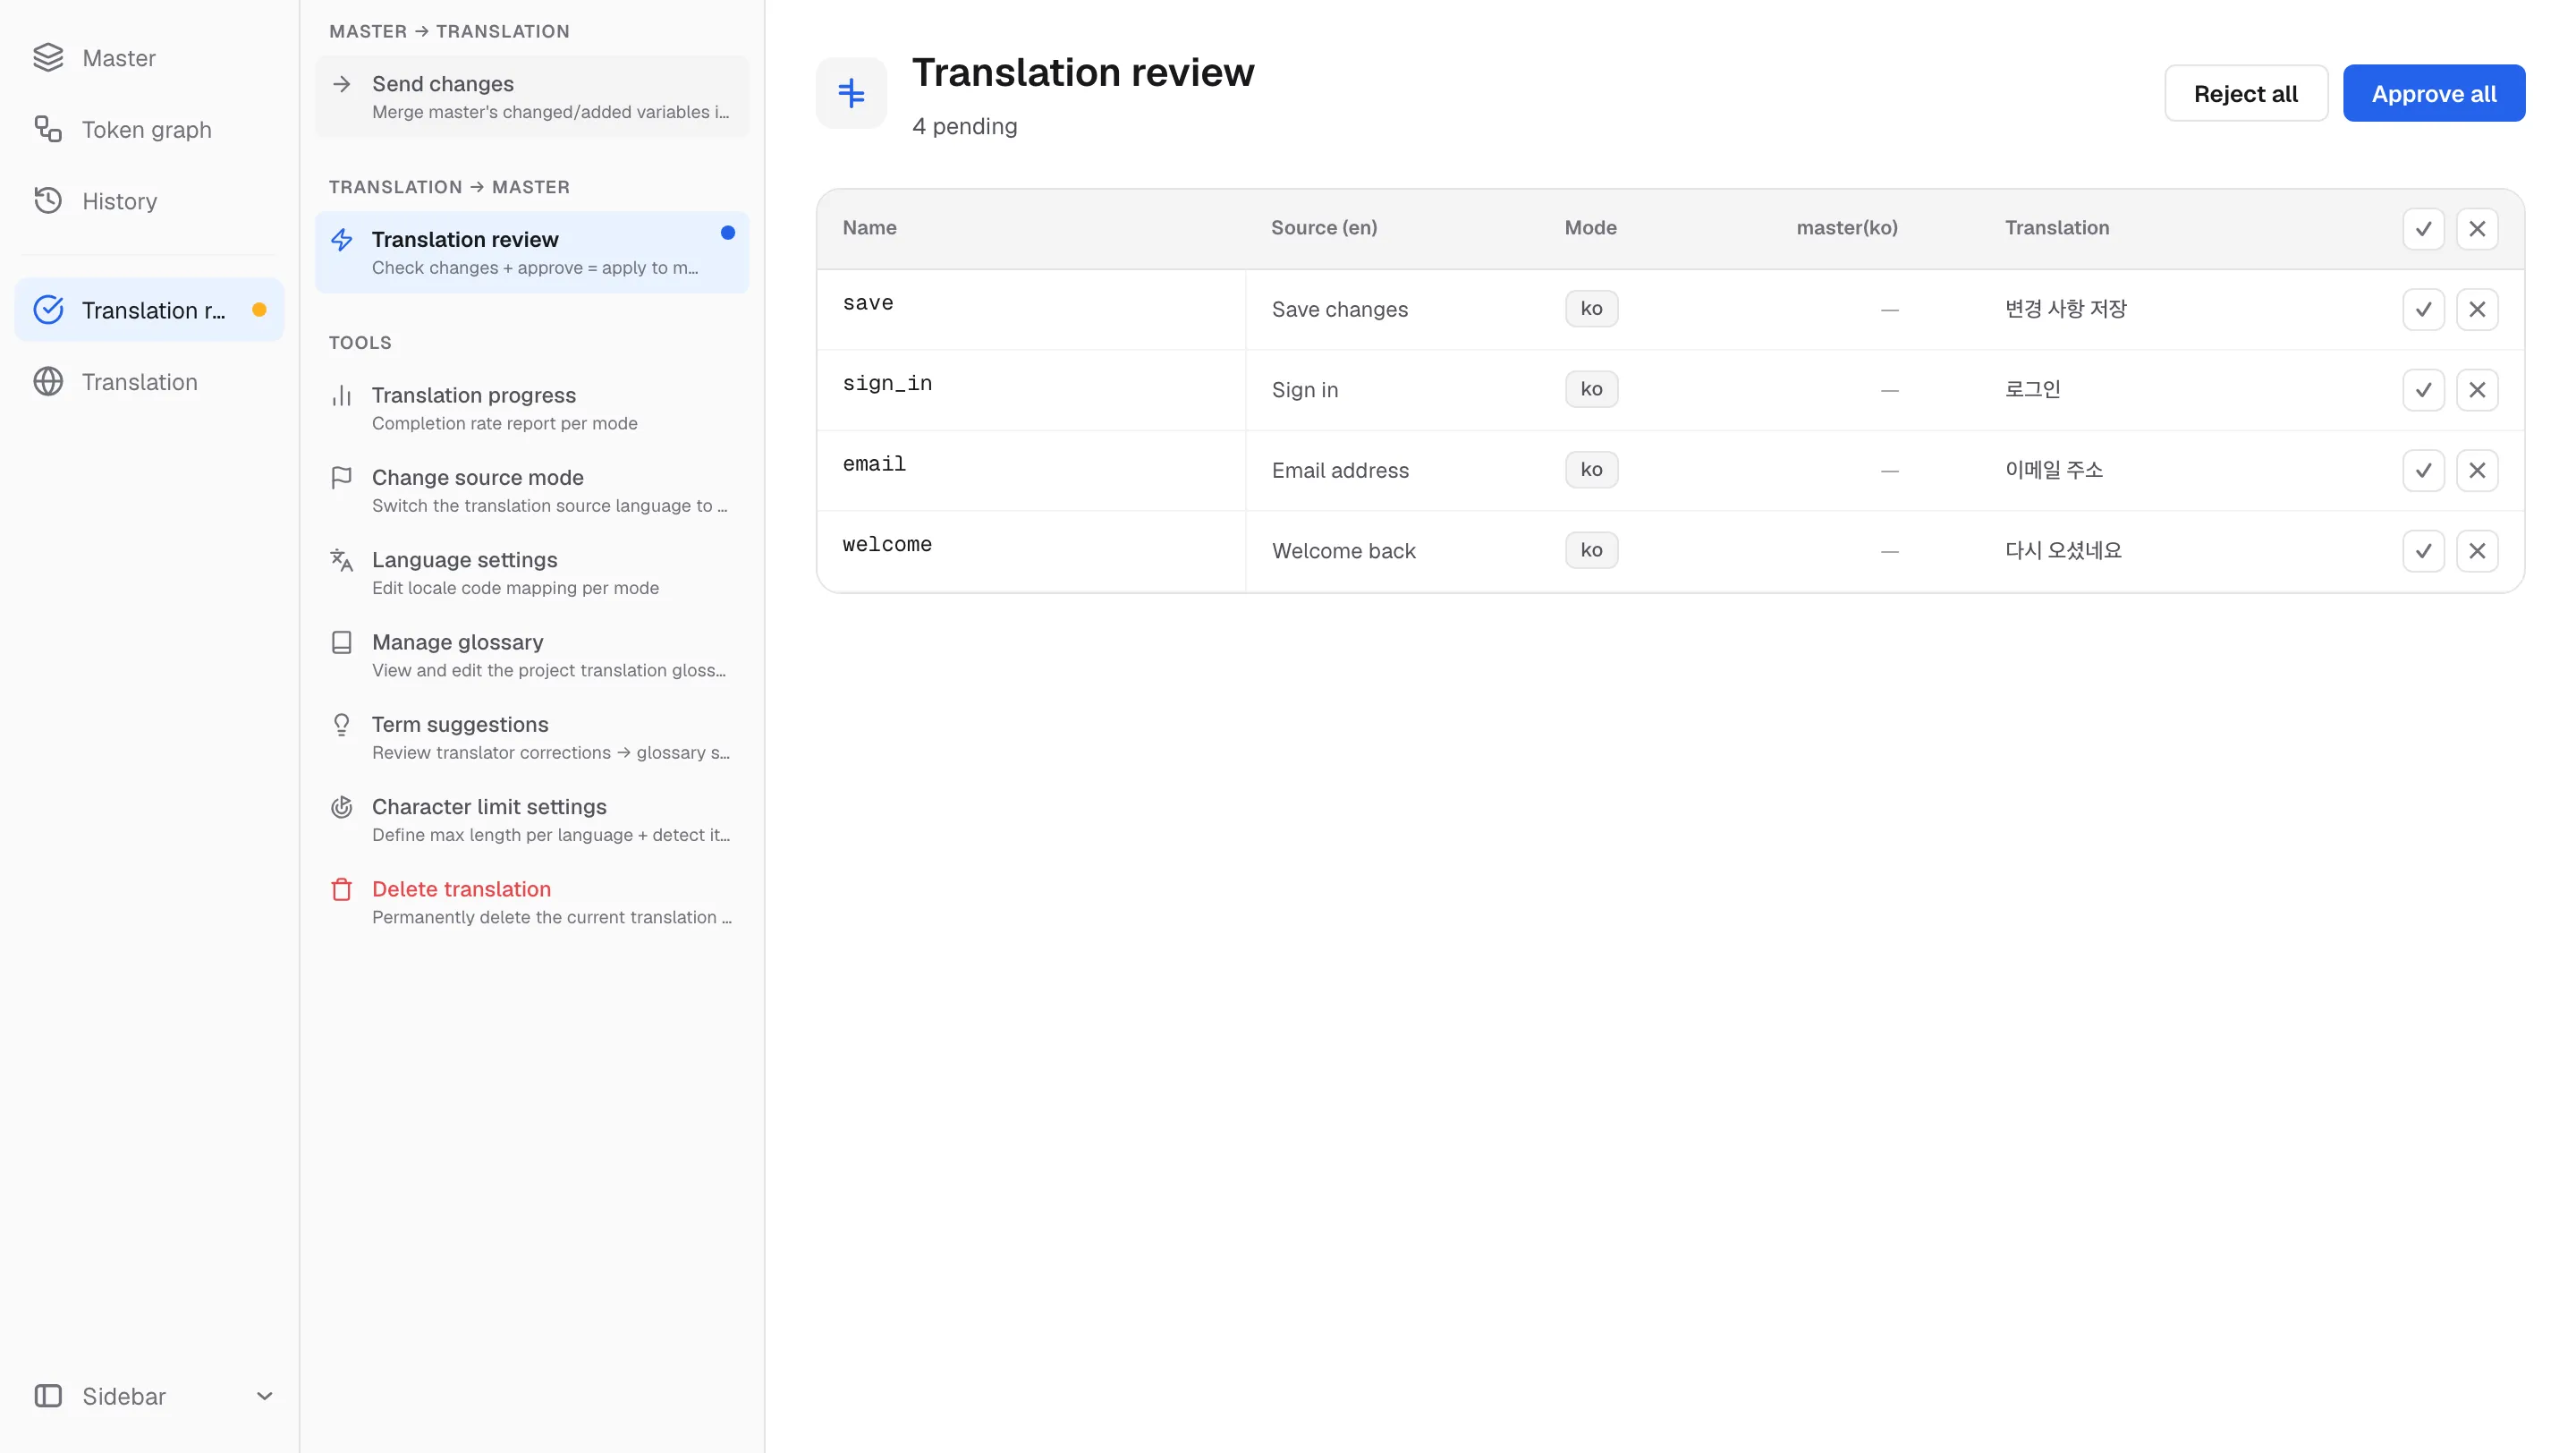Open Master in the left navigation

click(x=150, y=58)
